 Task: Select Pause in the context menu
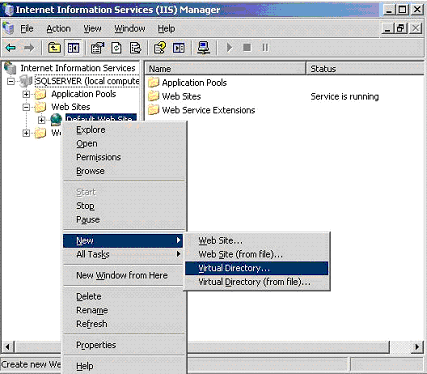coord(124,219)
